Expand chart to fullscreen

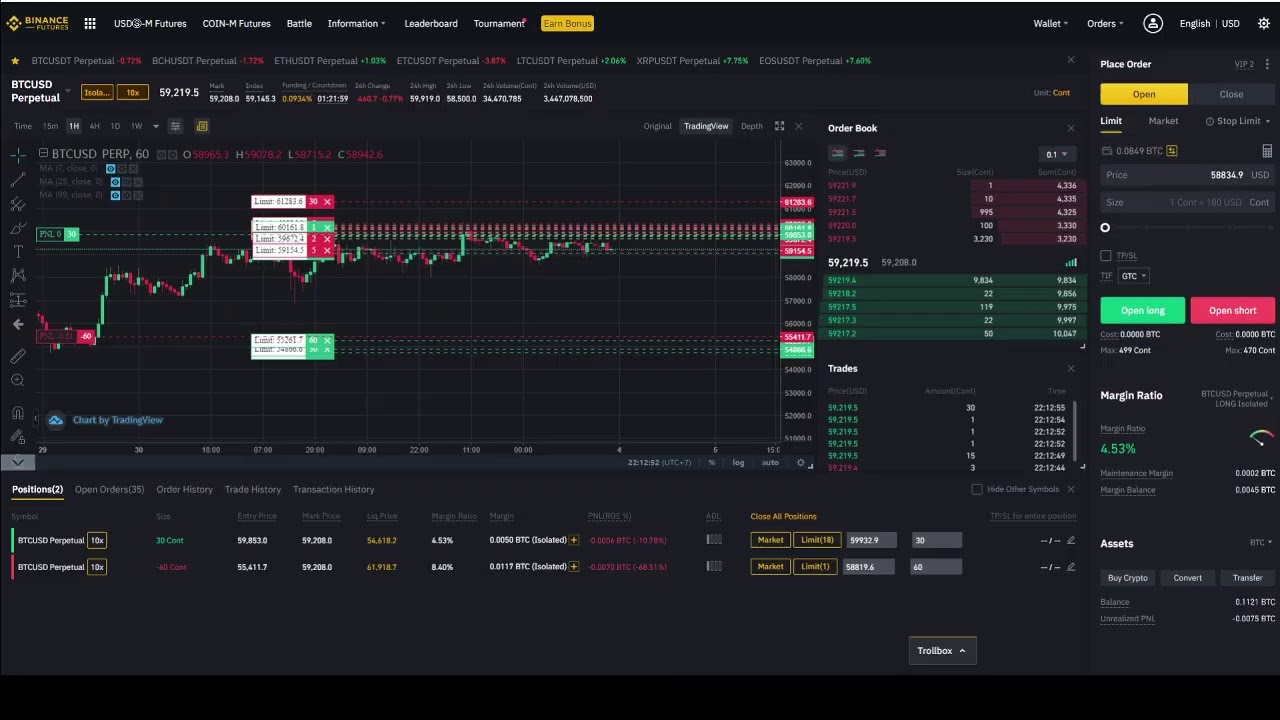(x=779, y=126)
